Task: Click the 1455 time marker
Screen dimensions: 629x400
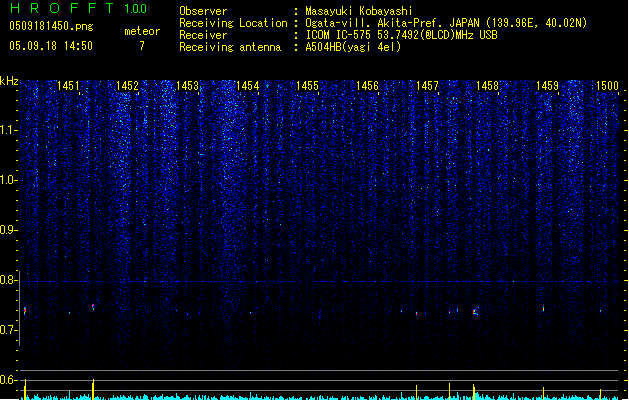Action: pos(307,85)
